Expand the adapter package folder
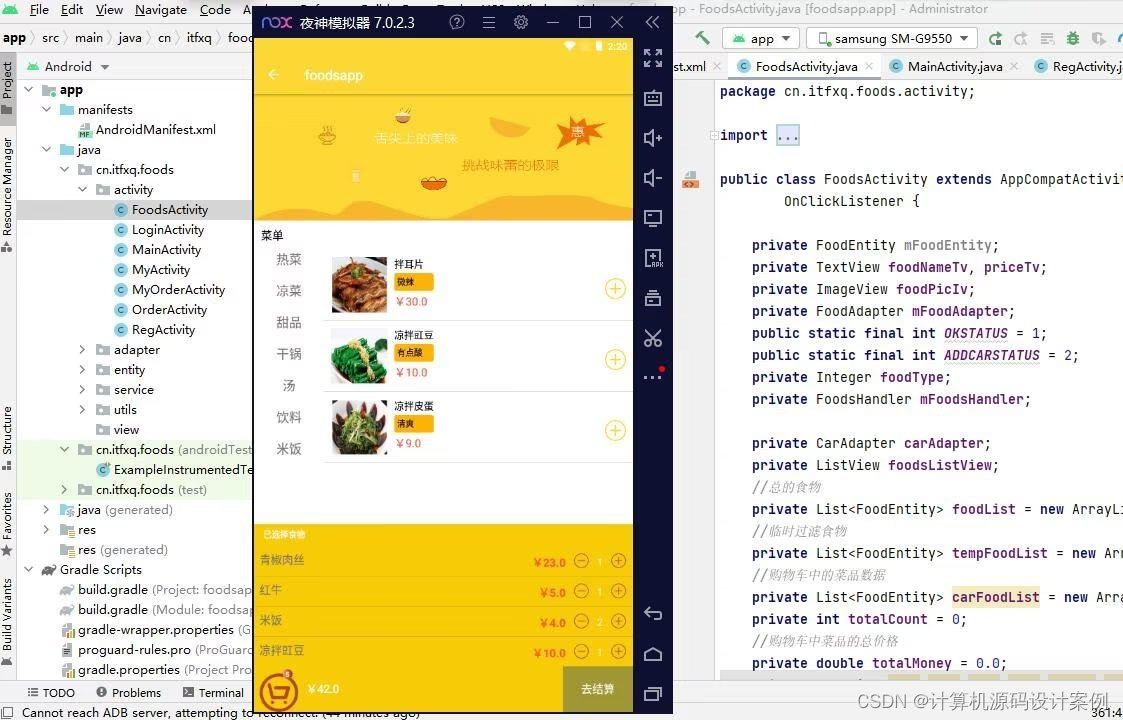 click(x=82, y=350)
